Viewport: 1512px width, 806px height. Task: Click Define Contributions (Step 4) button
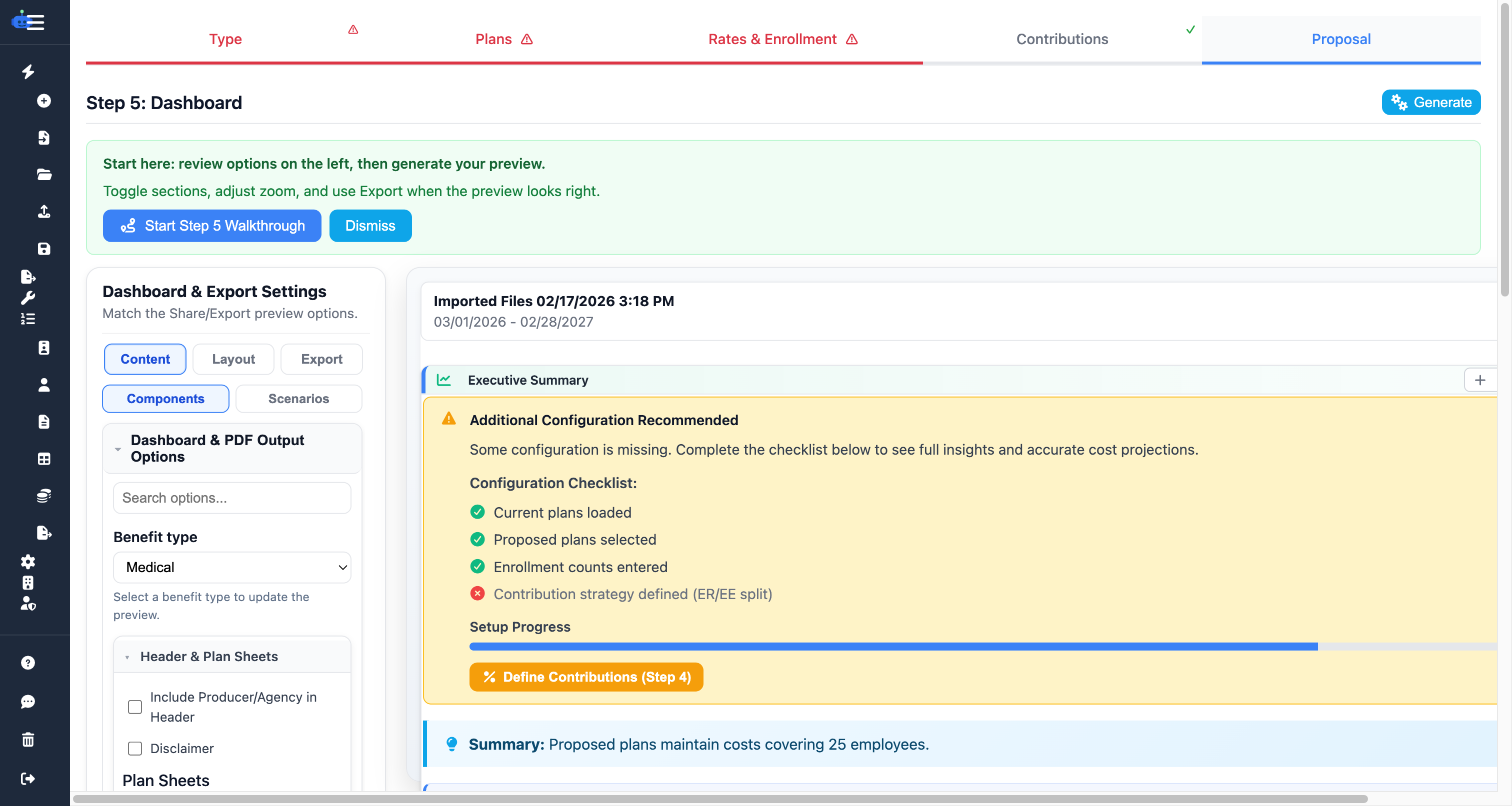586,677
